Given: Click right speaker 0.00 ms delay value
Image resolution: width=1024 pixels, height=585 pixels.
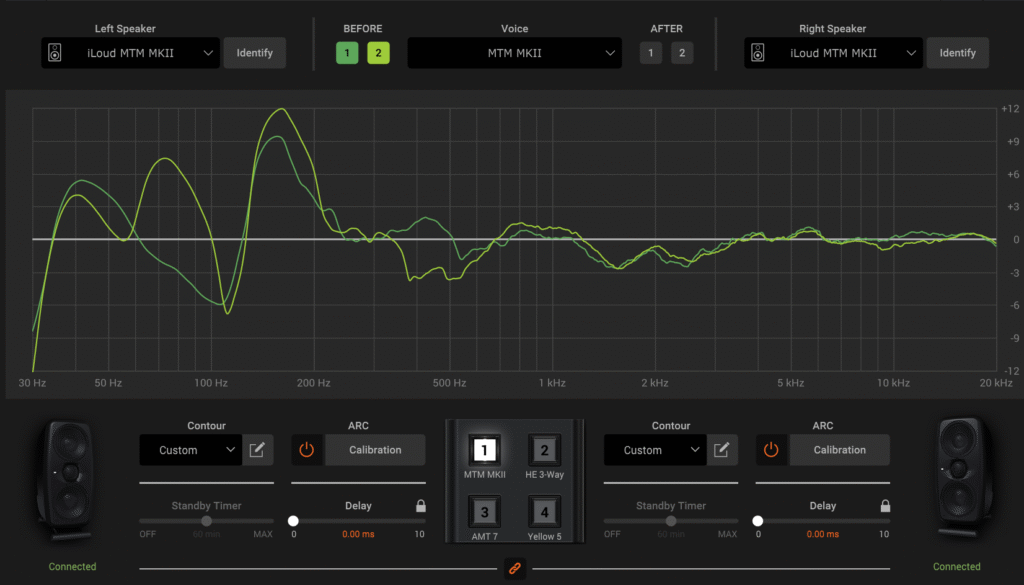Looking at the screenshot, I should tap(822, 534).
